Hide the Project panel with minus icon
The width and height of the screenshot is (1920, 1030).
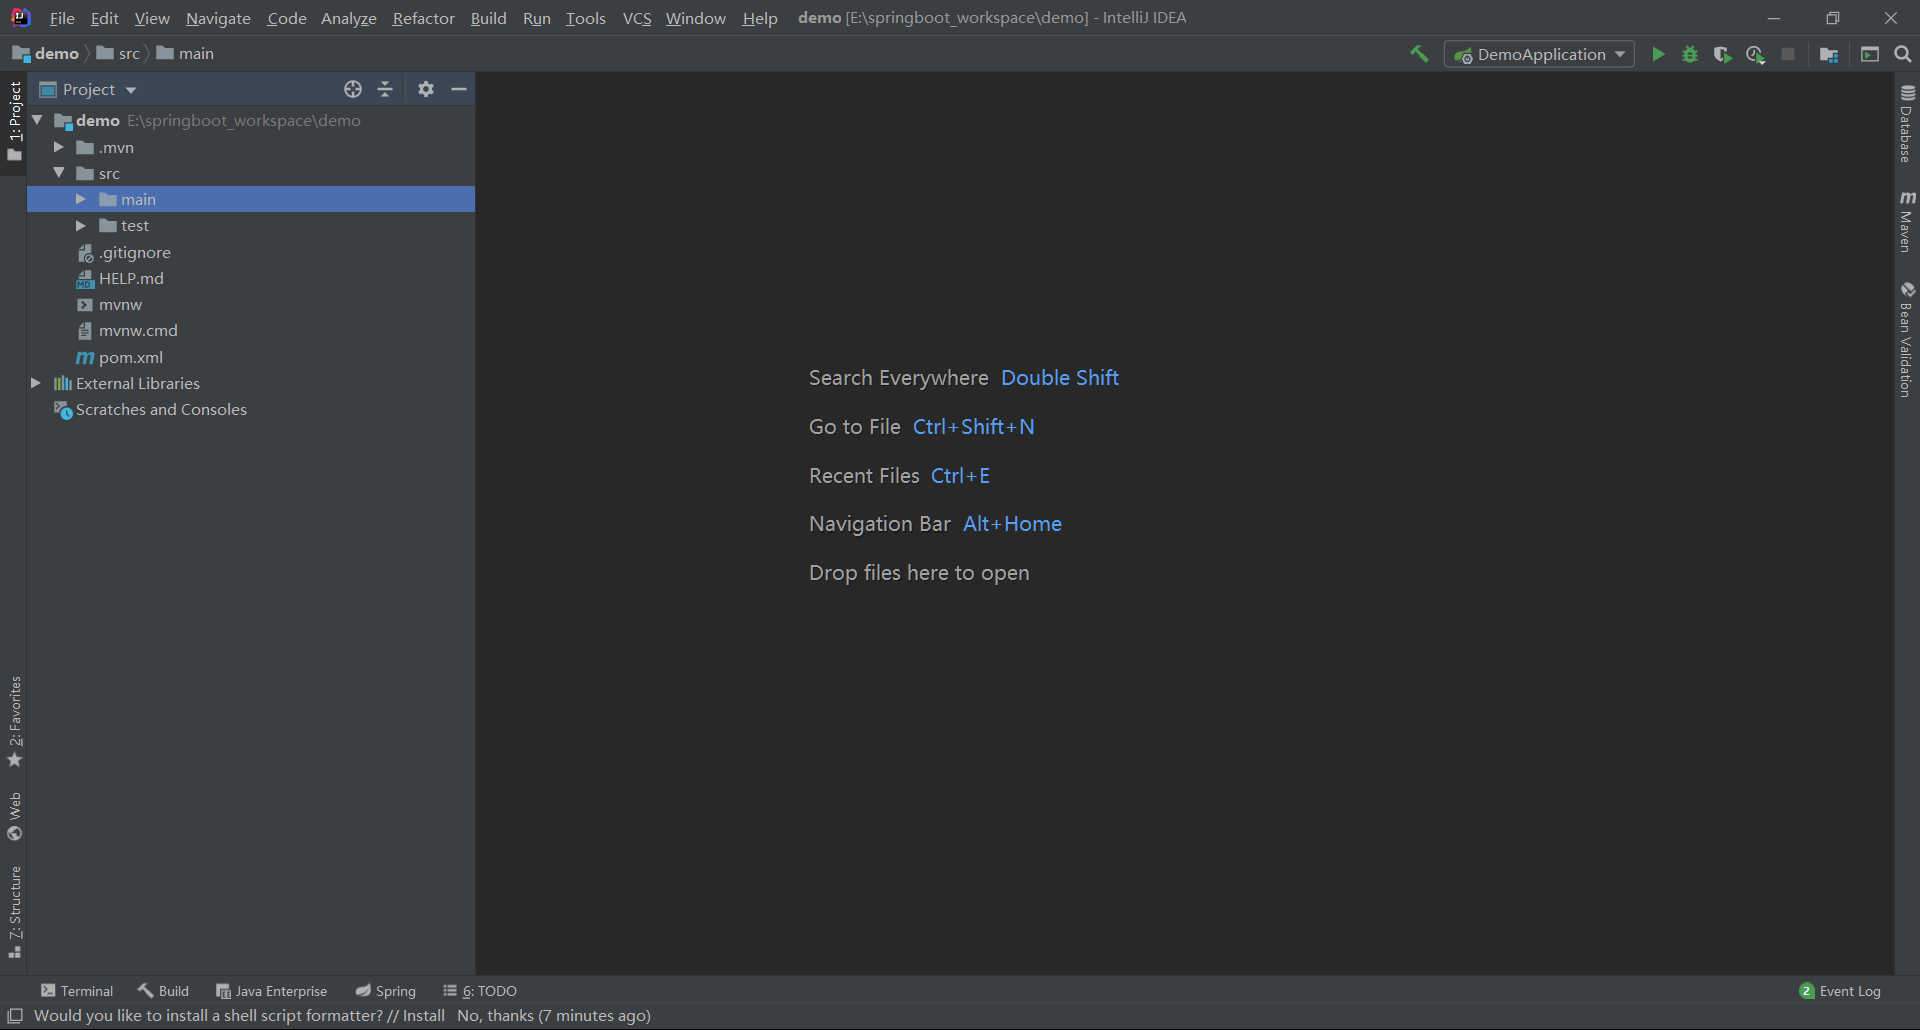[x=459, y=89]
